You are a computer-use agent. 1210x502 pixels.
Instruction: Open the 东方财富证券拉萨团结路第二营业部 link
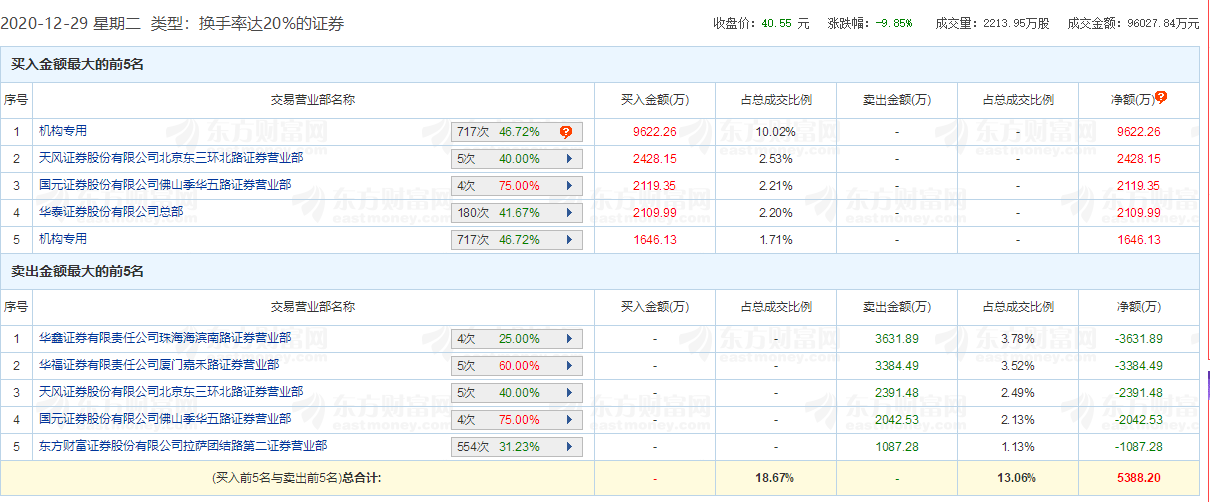(x=183, y=446)
